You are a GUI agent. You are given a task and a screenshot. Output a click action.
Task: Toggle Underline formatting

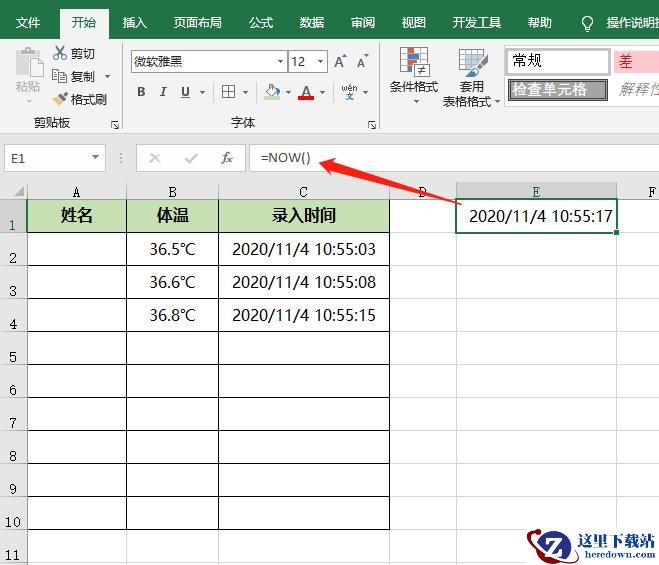(185, 92)
